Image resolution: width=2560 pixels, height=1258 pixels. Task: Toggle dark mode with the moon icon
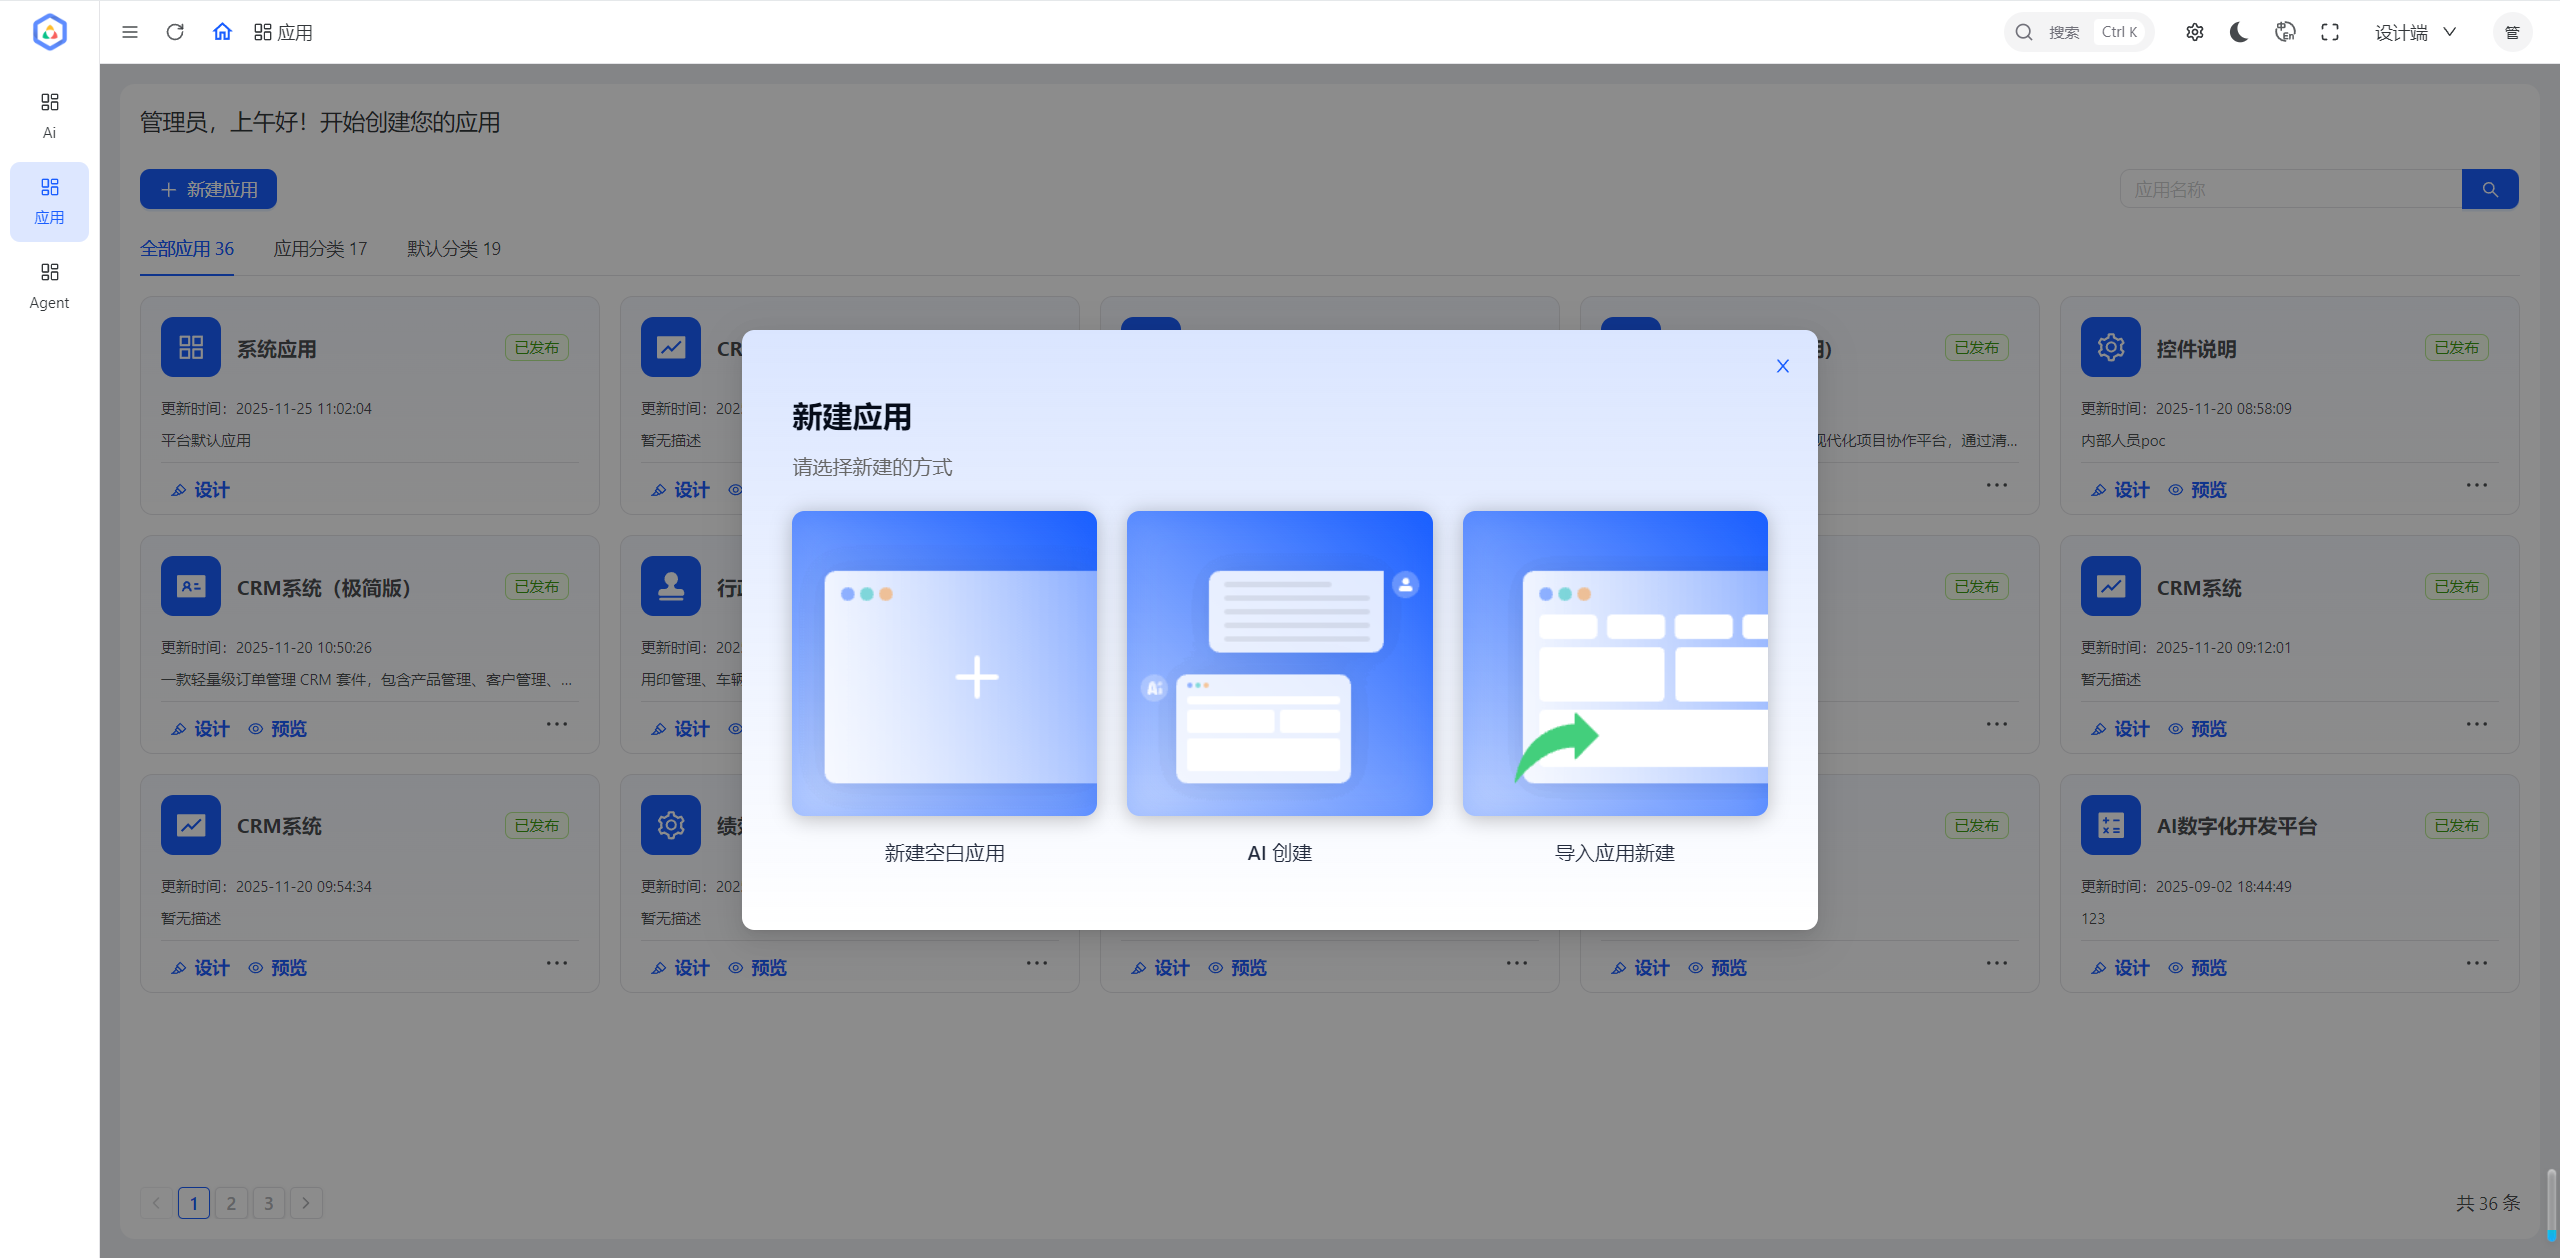click(x=2238, y=31)
